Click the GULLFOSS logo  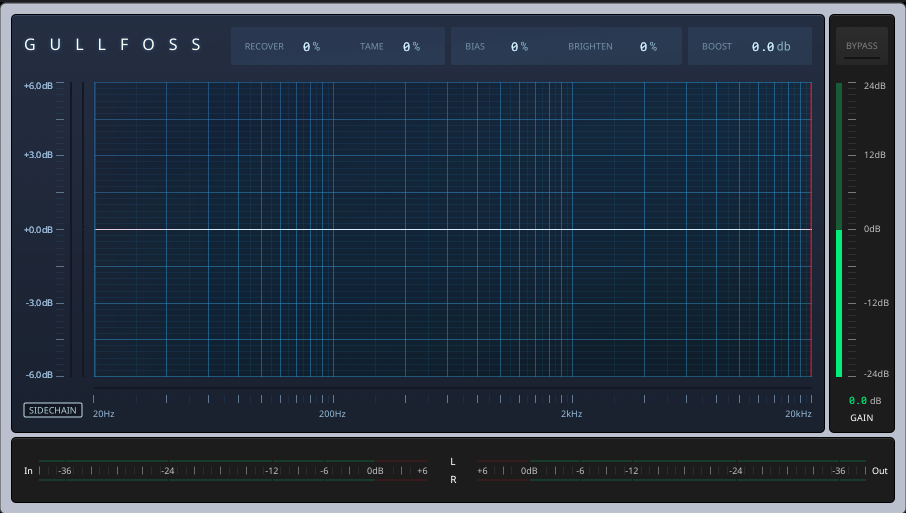point(113,45)
